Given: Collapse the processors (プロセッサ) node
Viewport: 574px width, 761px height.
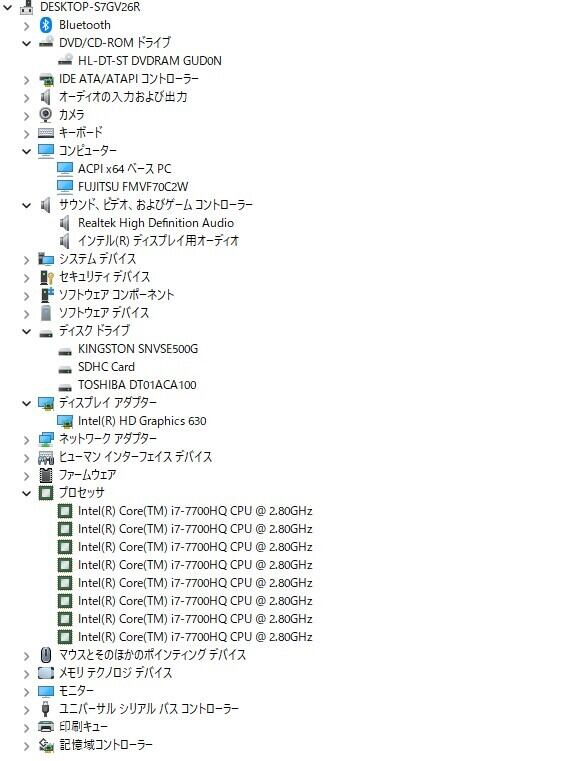Looking at the screenshot, I should (x=26, y=493).
